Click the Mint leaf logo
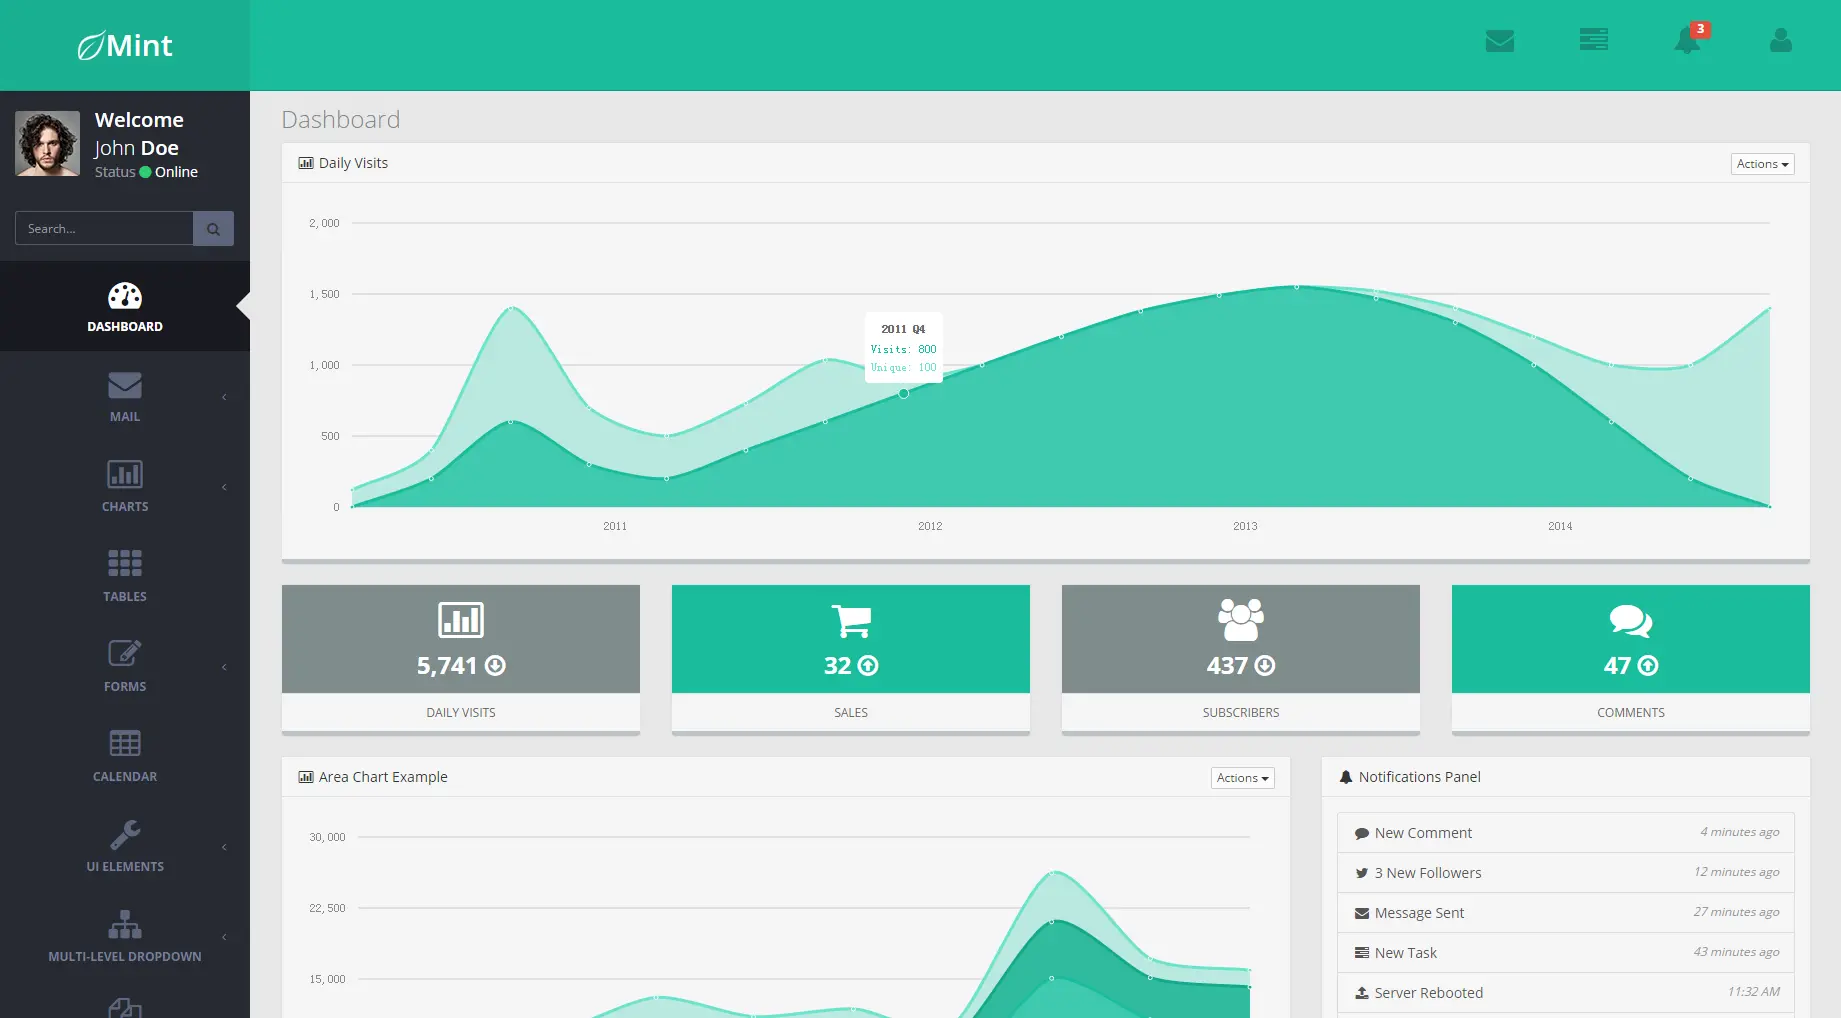Image resolution: width=1841 pixels, height=1018 pixels. click(x=90, y=46)
